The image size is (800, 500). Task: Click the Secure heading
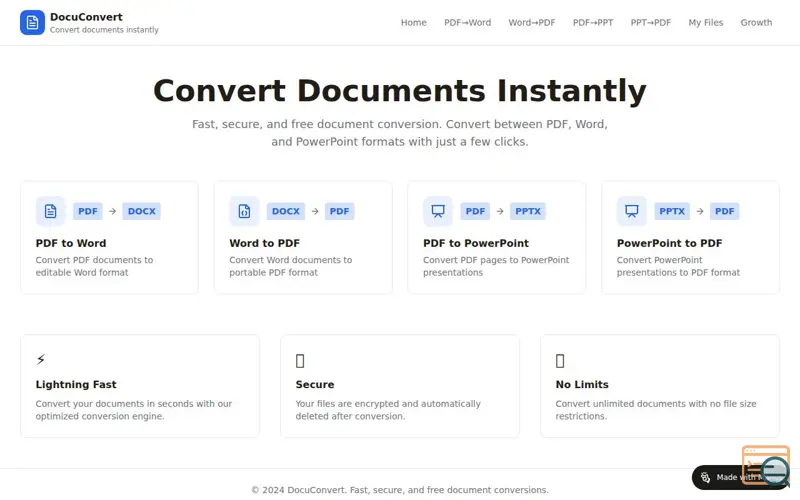(x=315, y=385)
